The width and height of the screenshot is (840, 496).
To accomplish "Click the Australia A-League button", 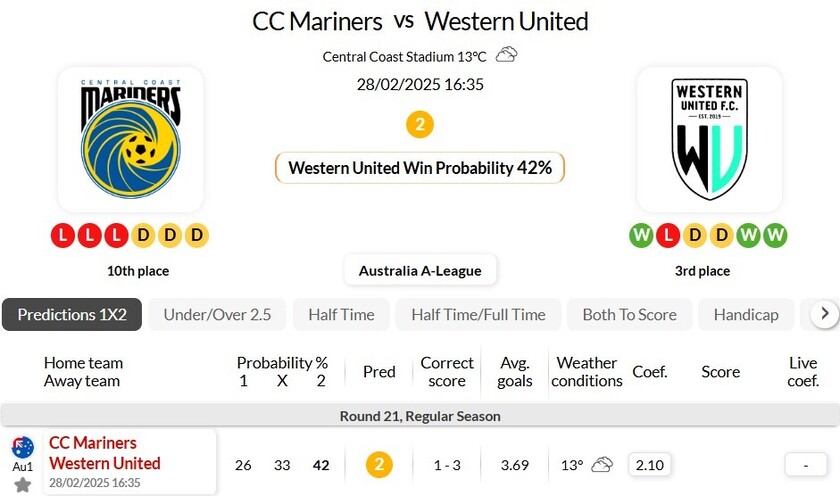I will pos(420,270).
